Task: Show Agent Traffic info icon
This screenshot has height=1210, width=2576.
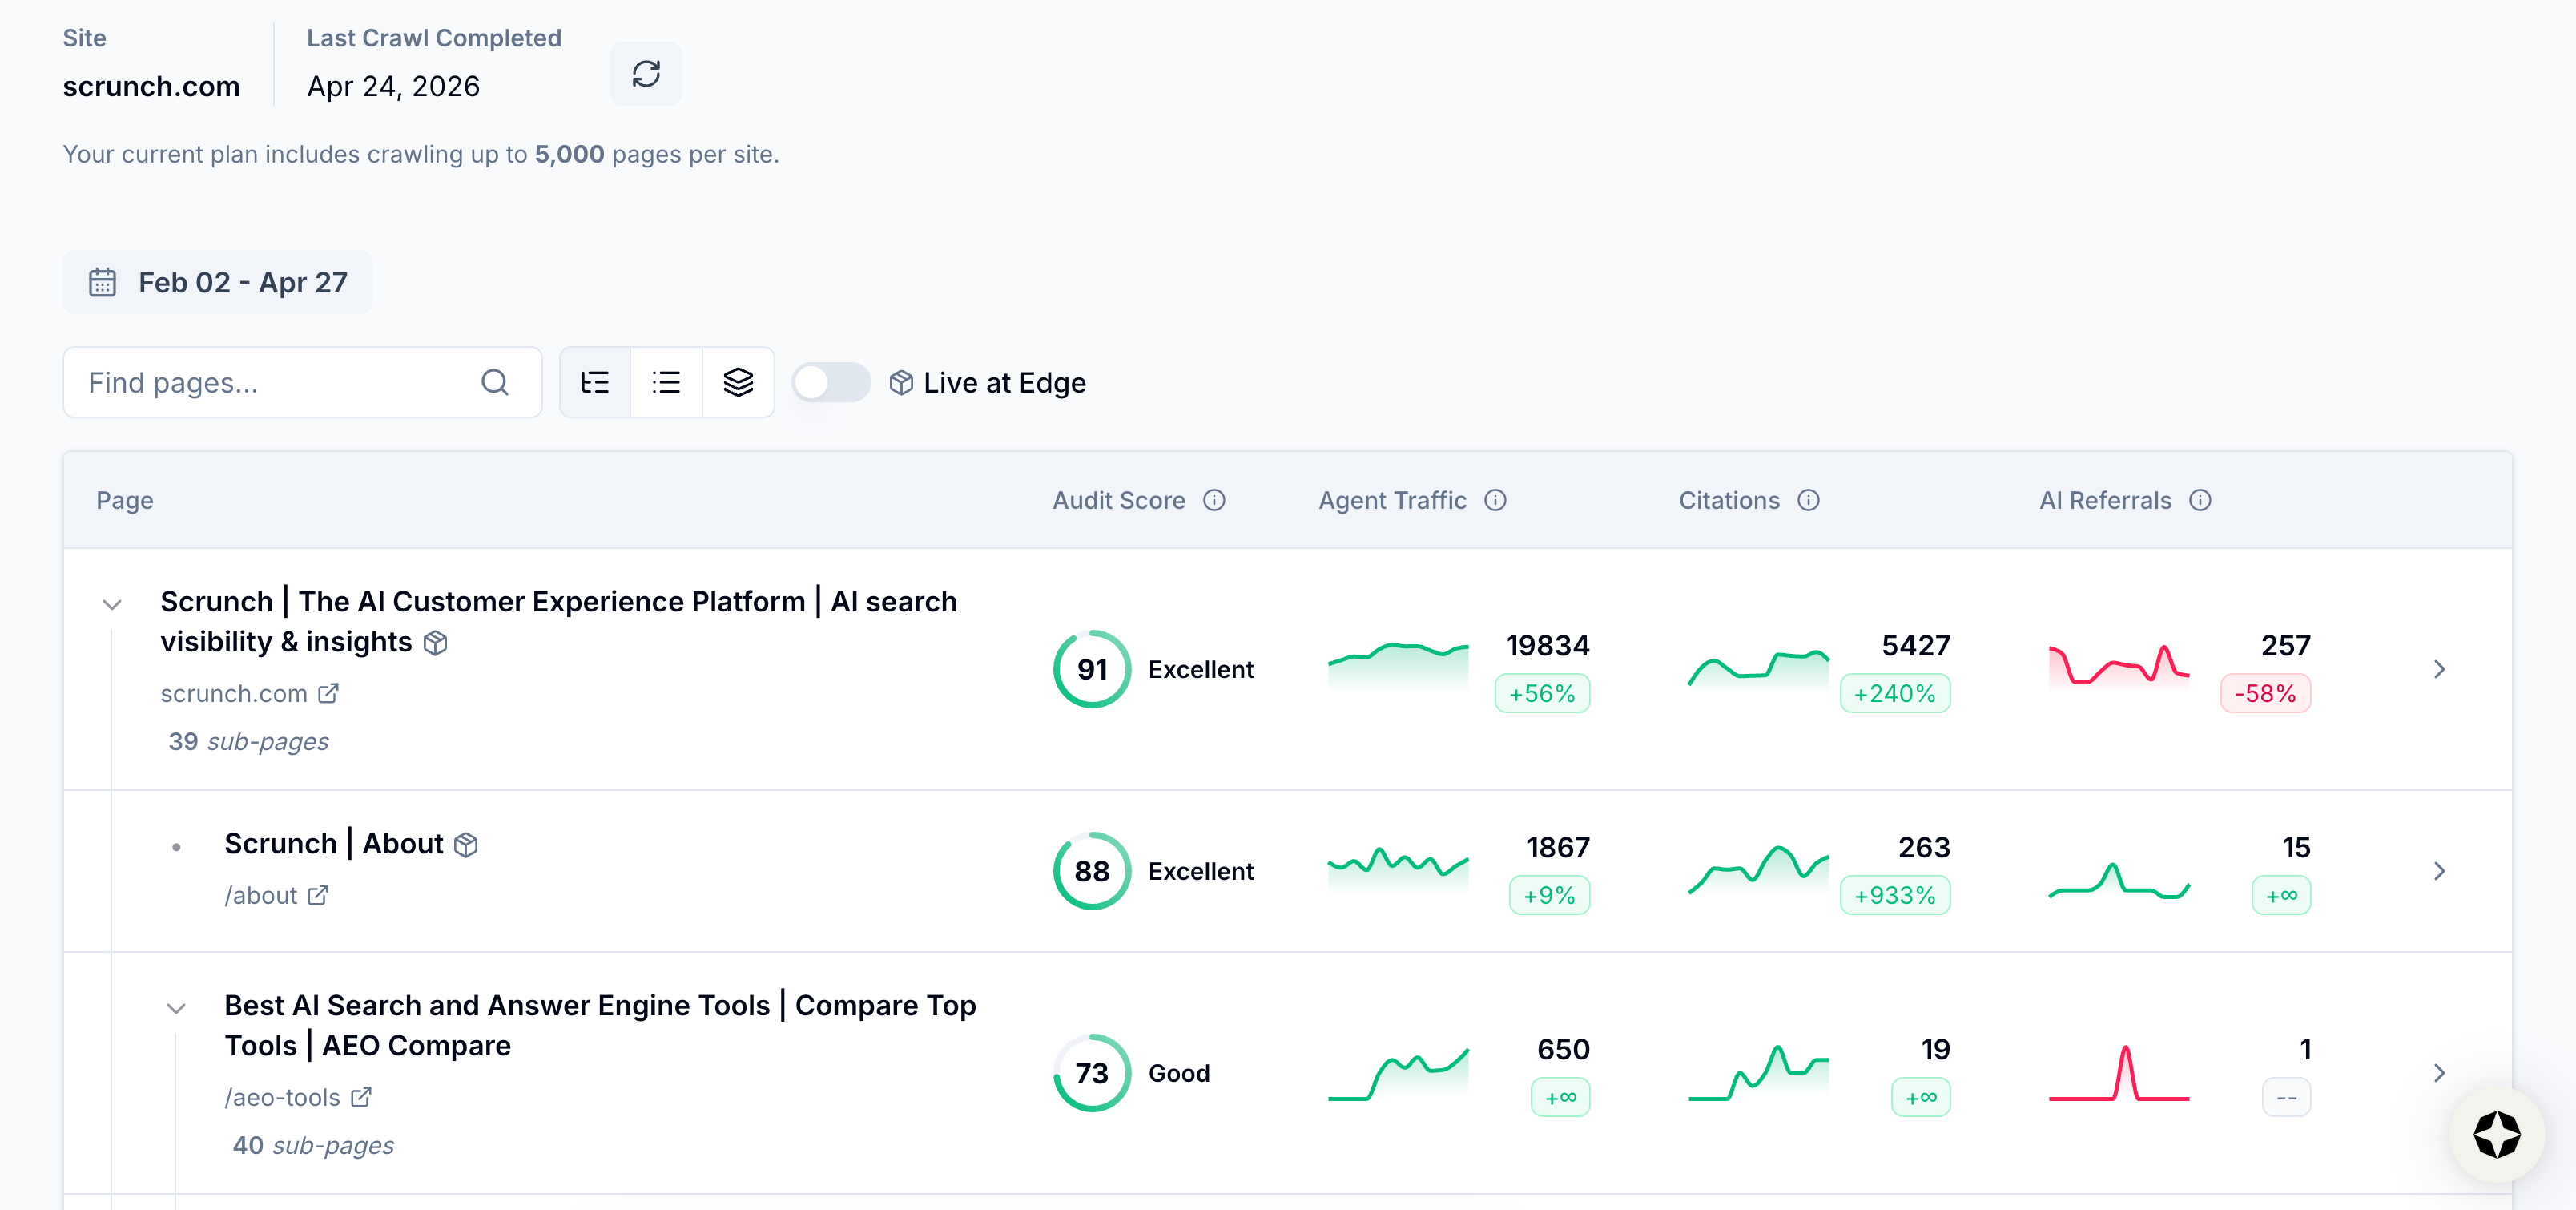Action: (x=1495, y=500)
